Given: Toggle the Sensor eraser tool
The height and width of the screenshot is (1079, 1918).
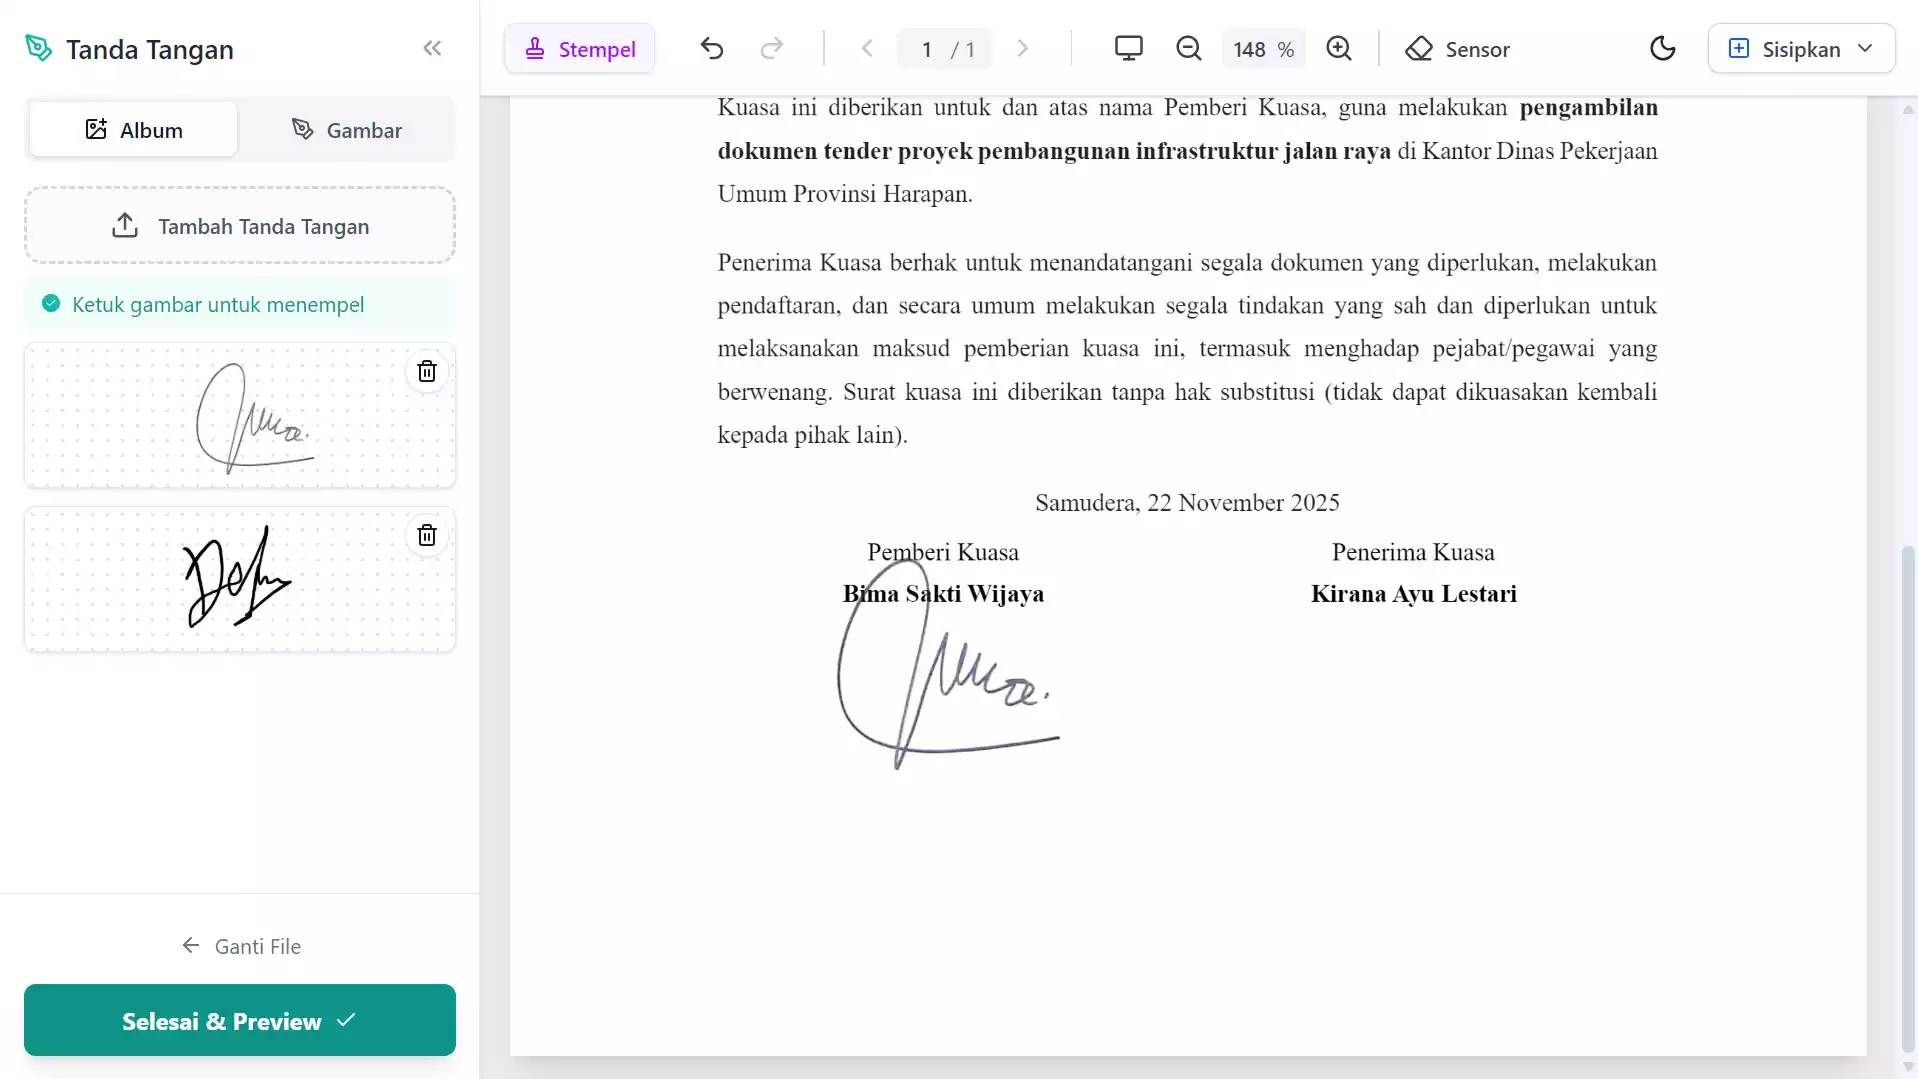Looking at the screenshot, I should coord(1457,49).
